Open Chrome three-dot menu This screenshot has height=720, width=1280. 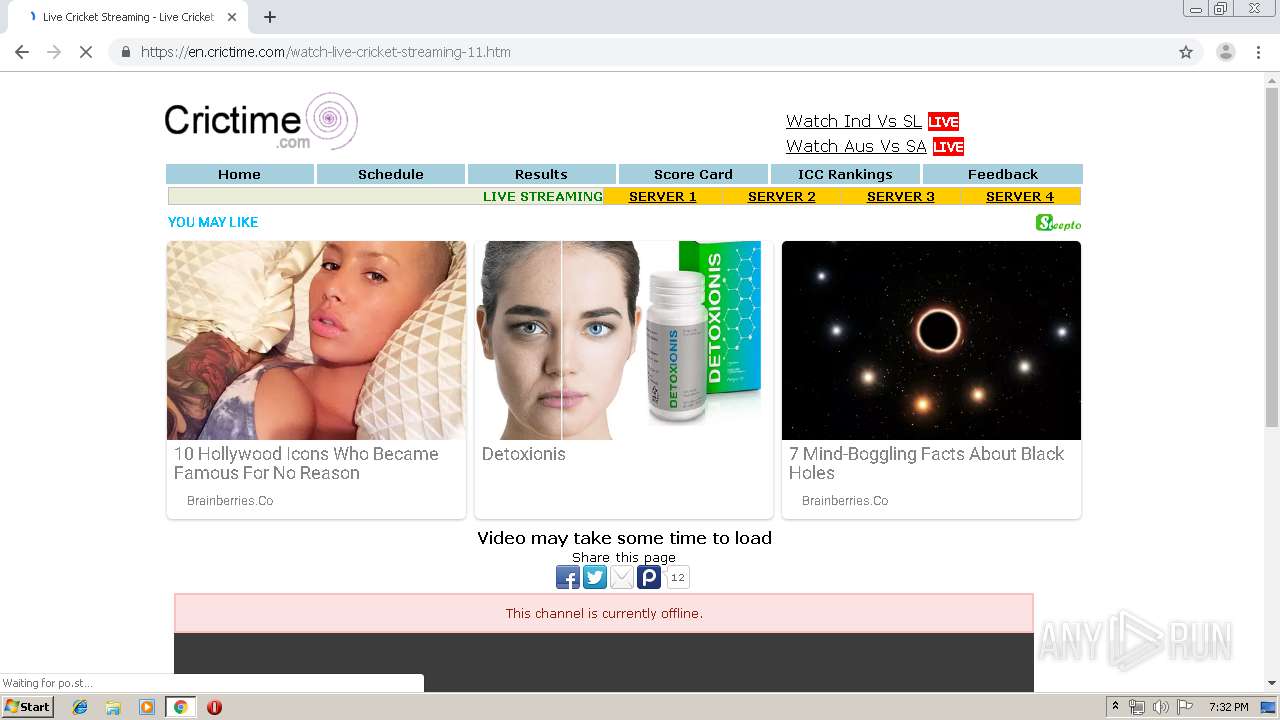click(1258, 52)
